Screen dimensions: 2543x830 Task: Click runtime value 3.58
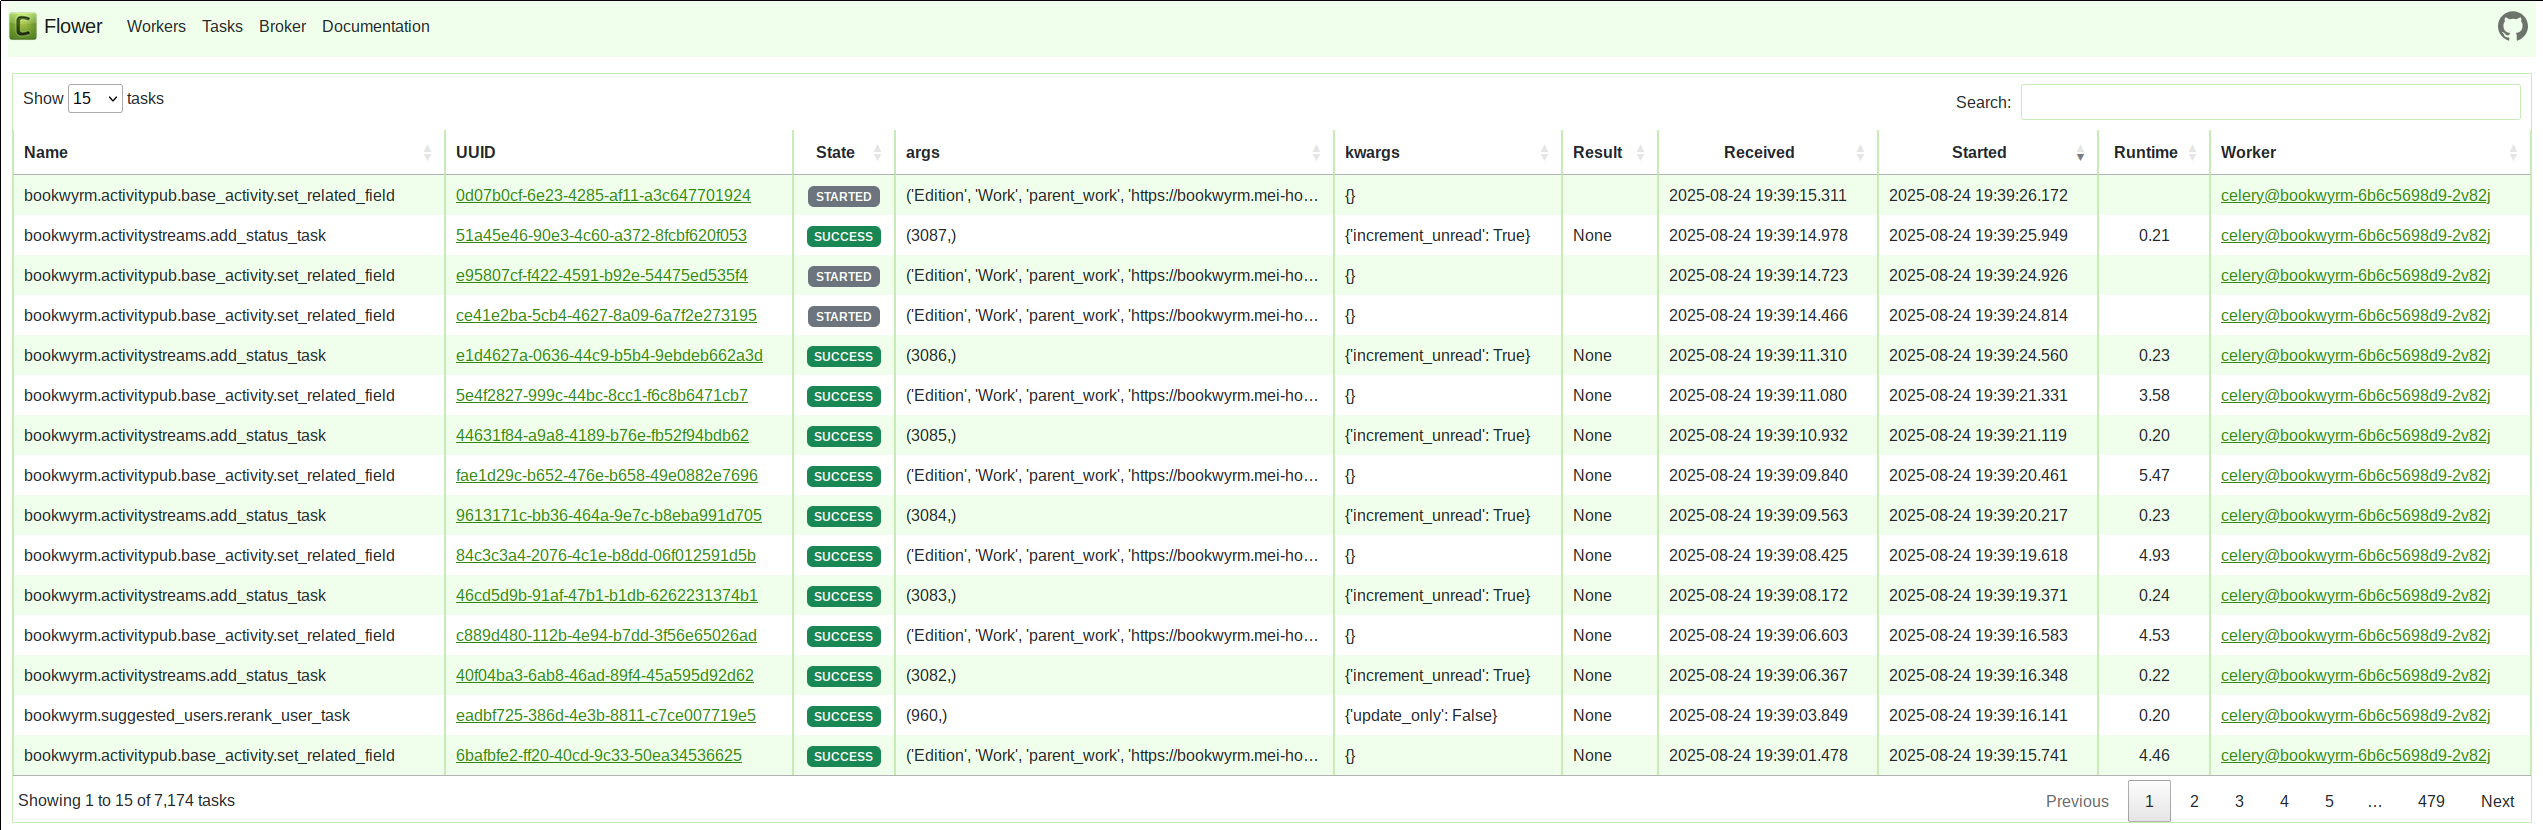coord(2154,395)
